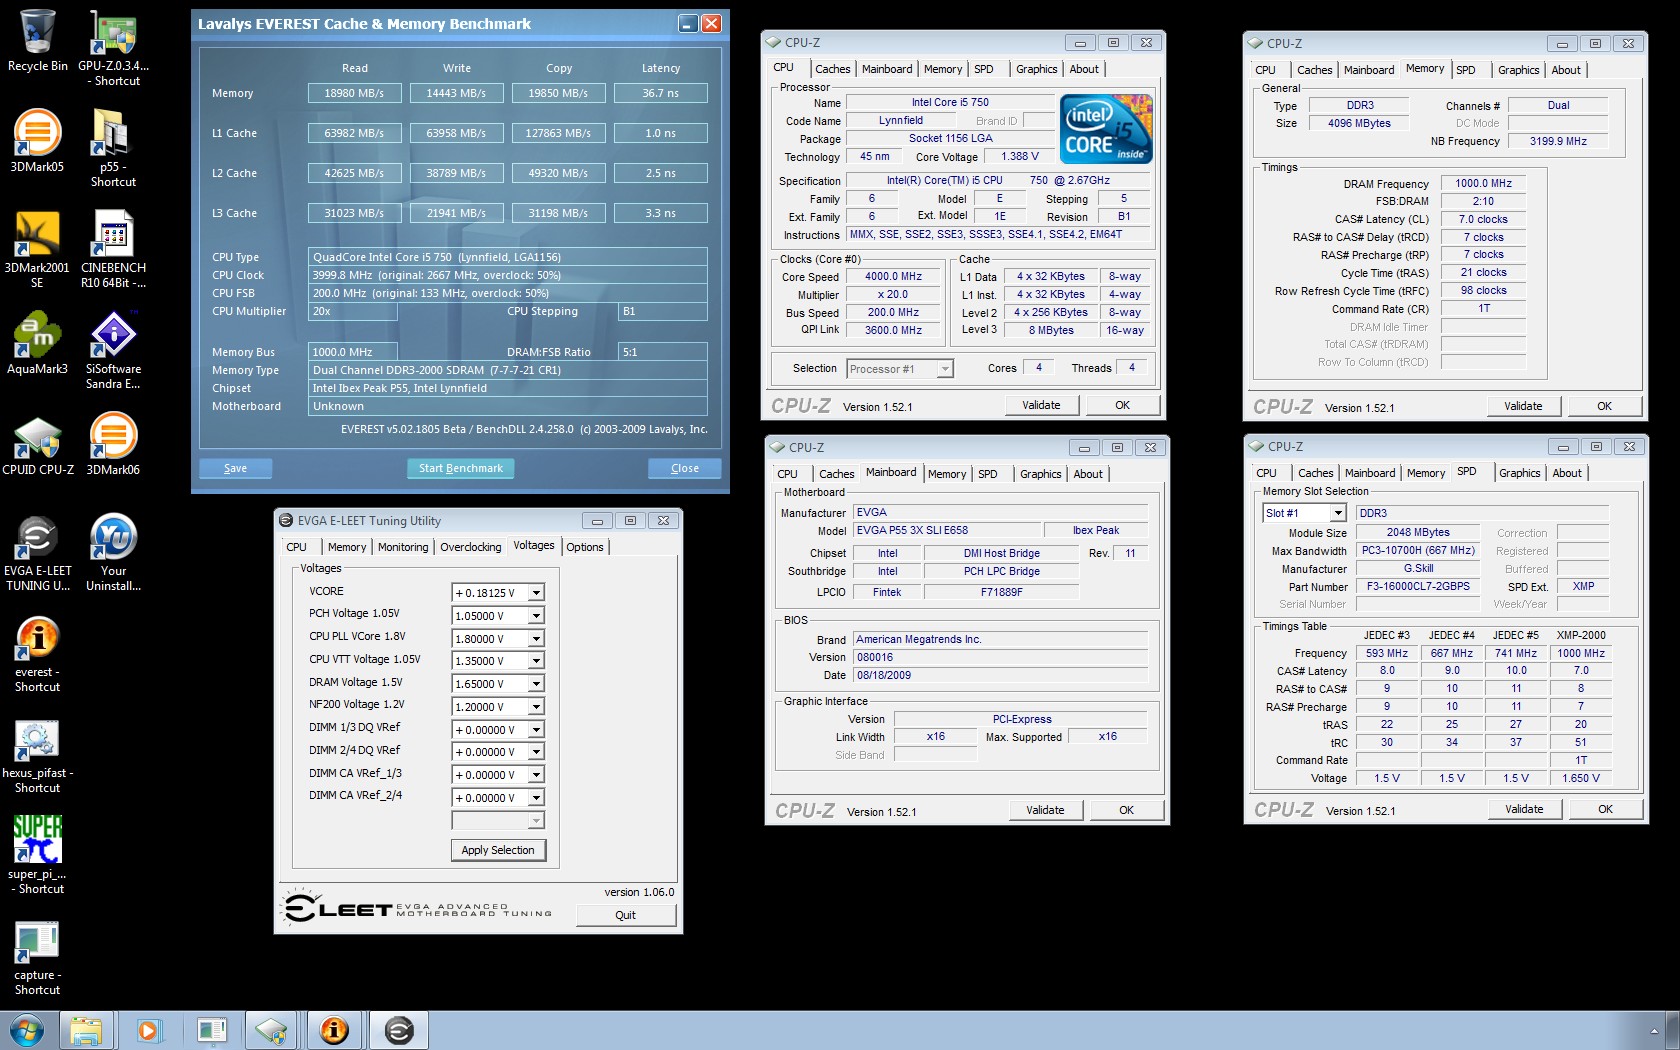
Task: Switch to the EVEREST taskbar item
Action: coord(334,1030)
